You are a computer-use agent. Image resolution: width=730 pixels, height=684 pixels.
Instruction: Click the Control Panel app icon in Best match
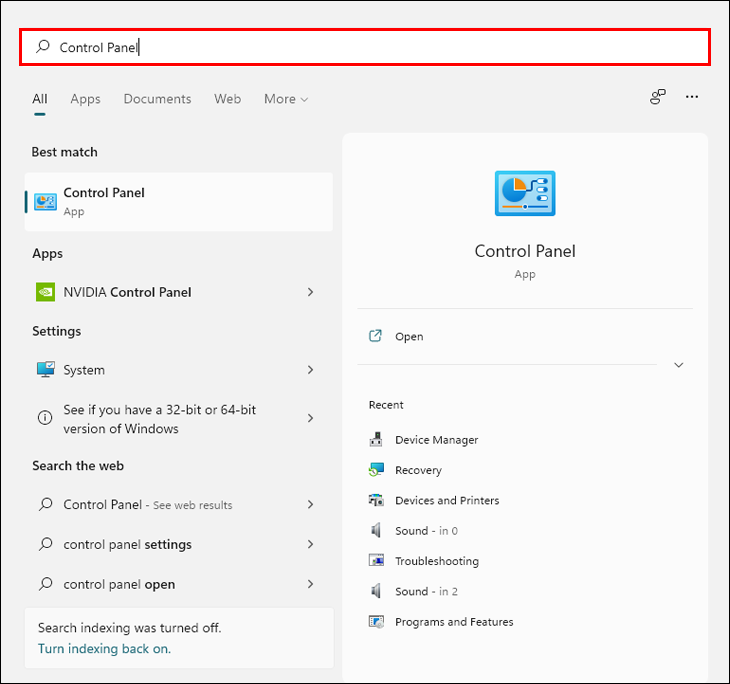coord(46,201)
